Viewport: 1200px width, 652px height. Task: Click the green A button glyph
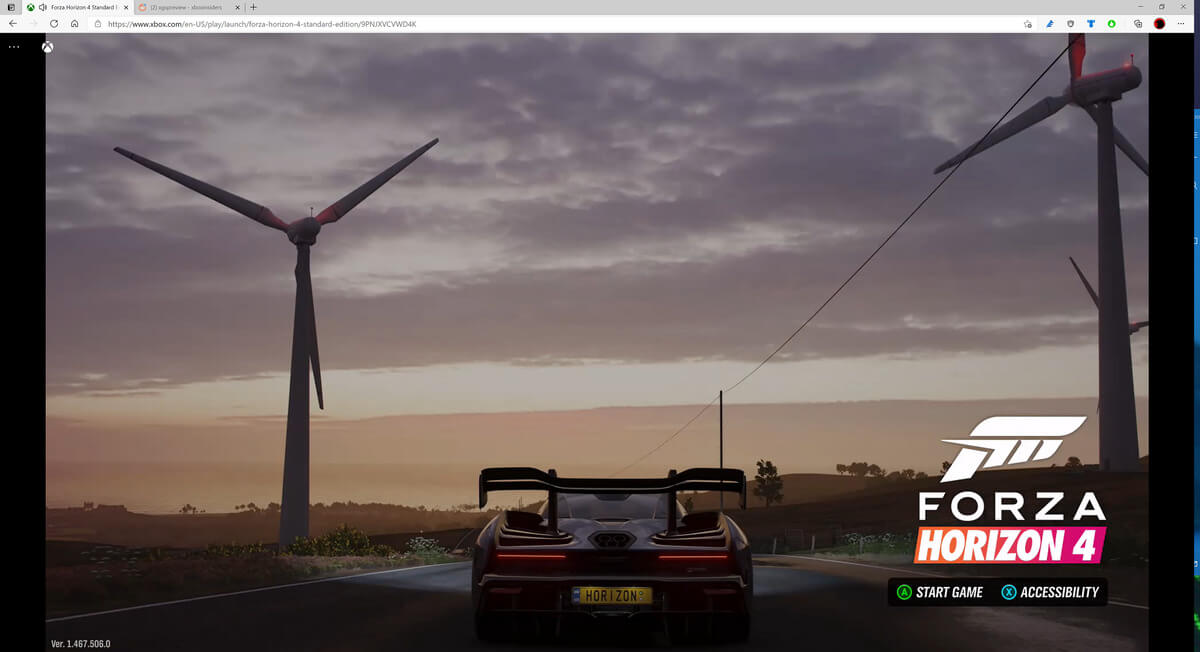904,592
